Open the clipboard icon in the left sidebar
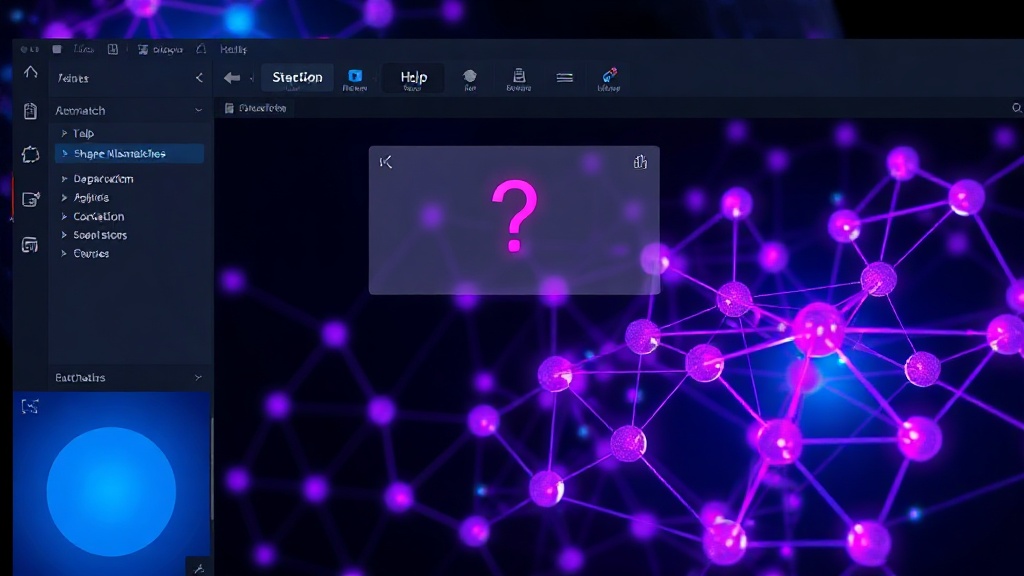Screen dimensions: 1024x576 point(30,111)
